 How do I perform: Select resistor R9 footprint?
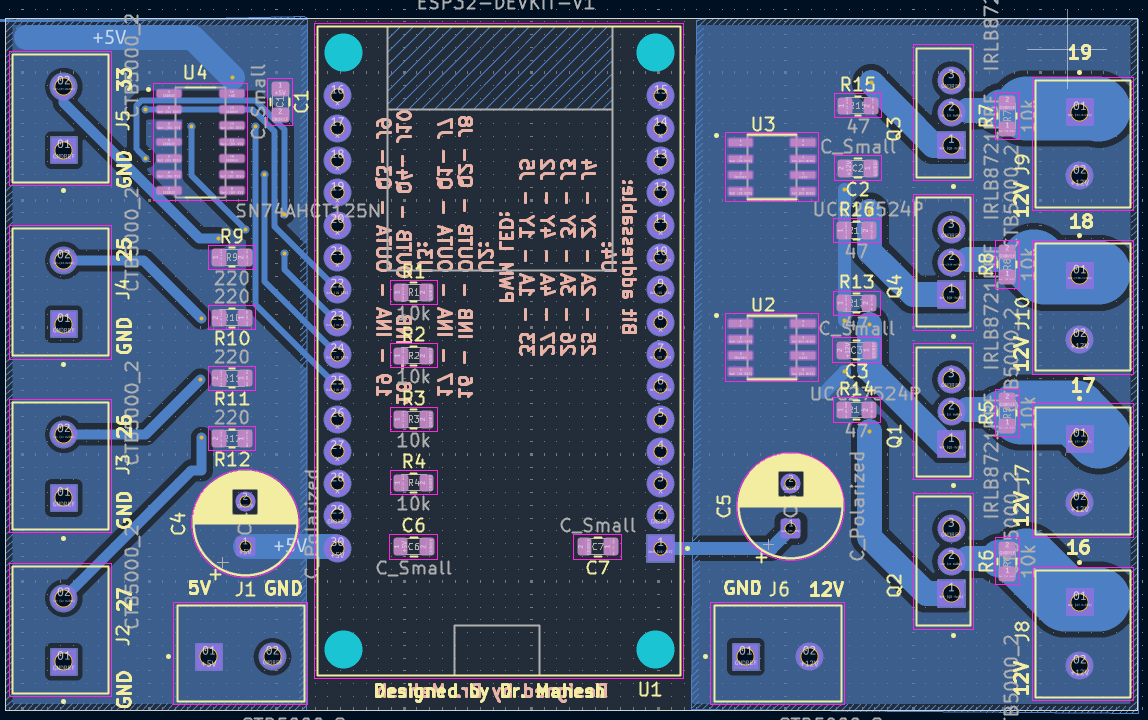(231, 257)
